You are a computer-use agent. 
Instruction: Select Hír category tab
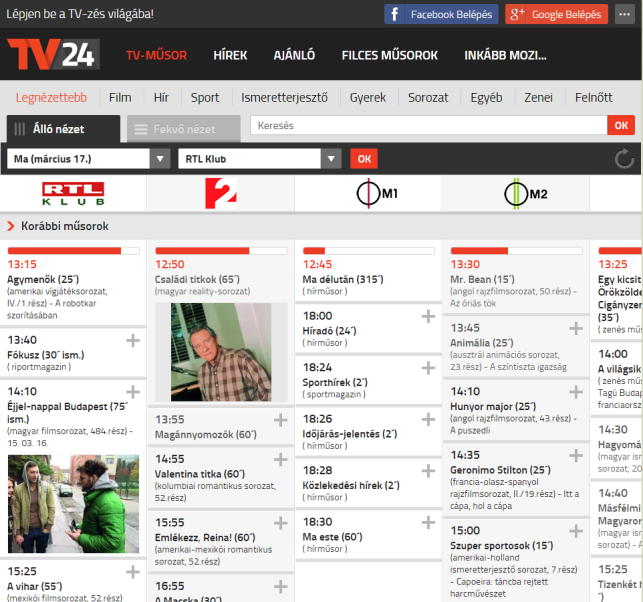click(x=161, y=98)
